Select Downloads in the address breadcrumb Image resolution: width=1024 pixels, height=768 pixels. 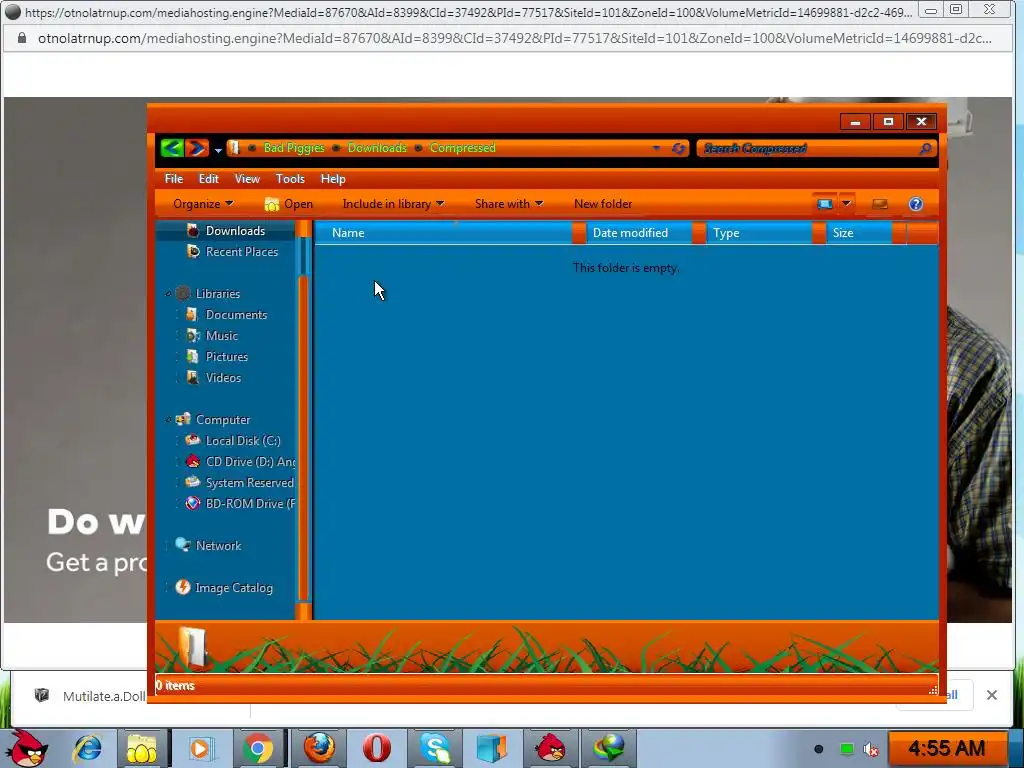click(x=377, y=148)
